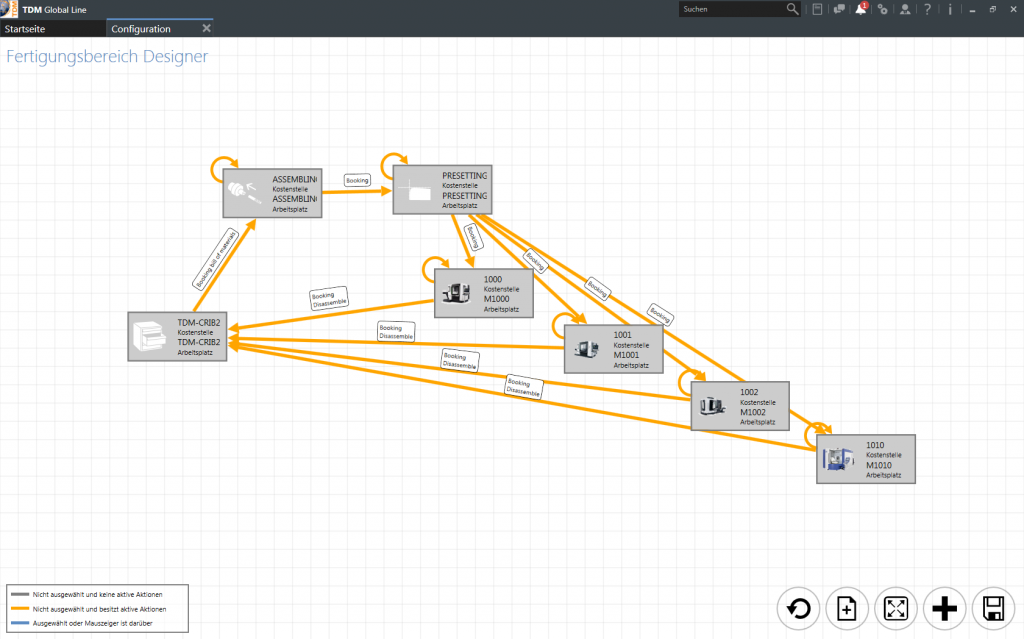Click blue legend line for selected state

click(20, 623)
